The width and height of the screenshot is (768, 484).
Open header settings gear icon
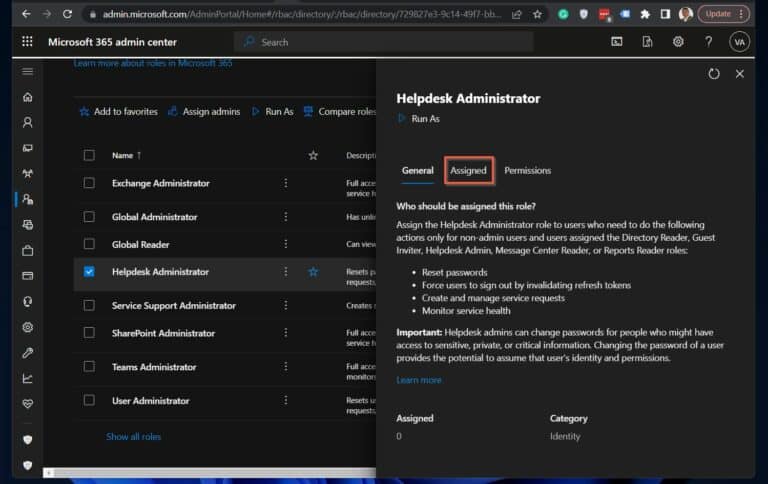tap(678, 42)
